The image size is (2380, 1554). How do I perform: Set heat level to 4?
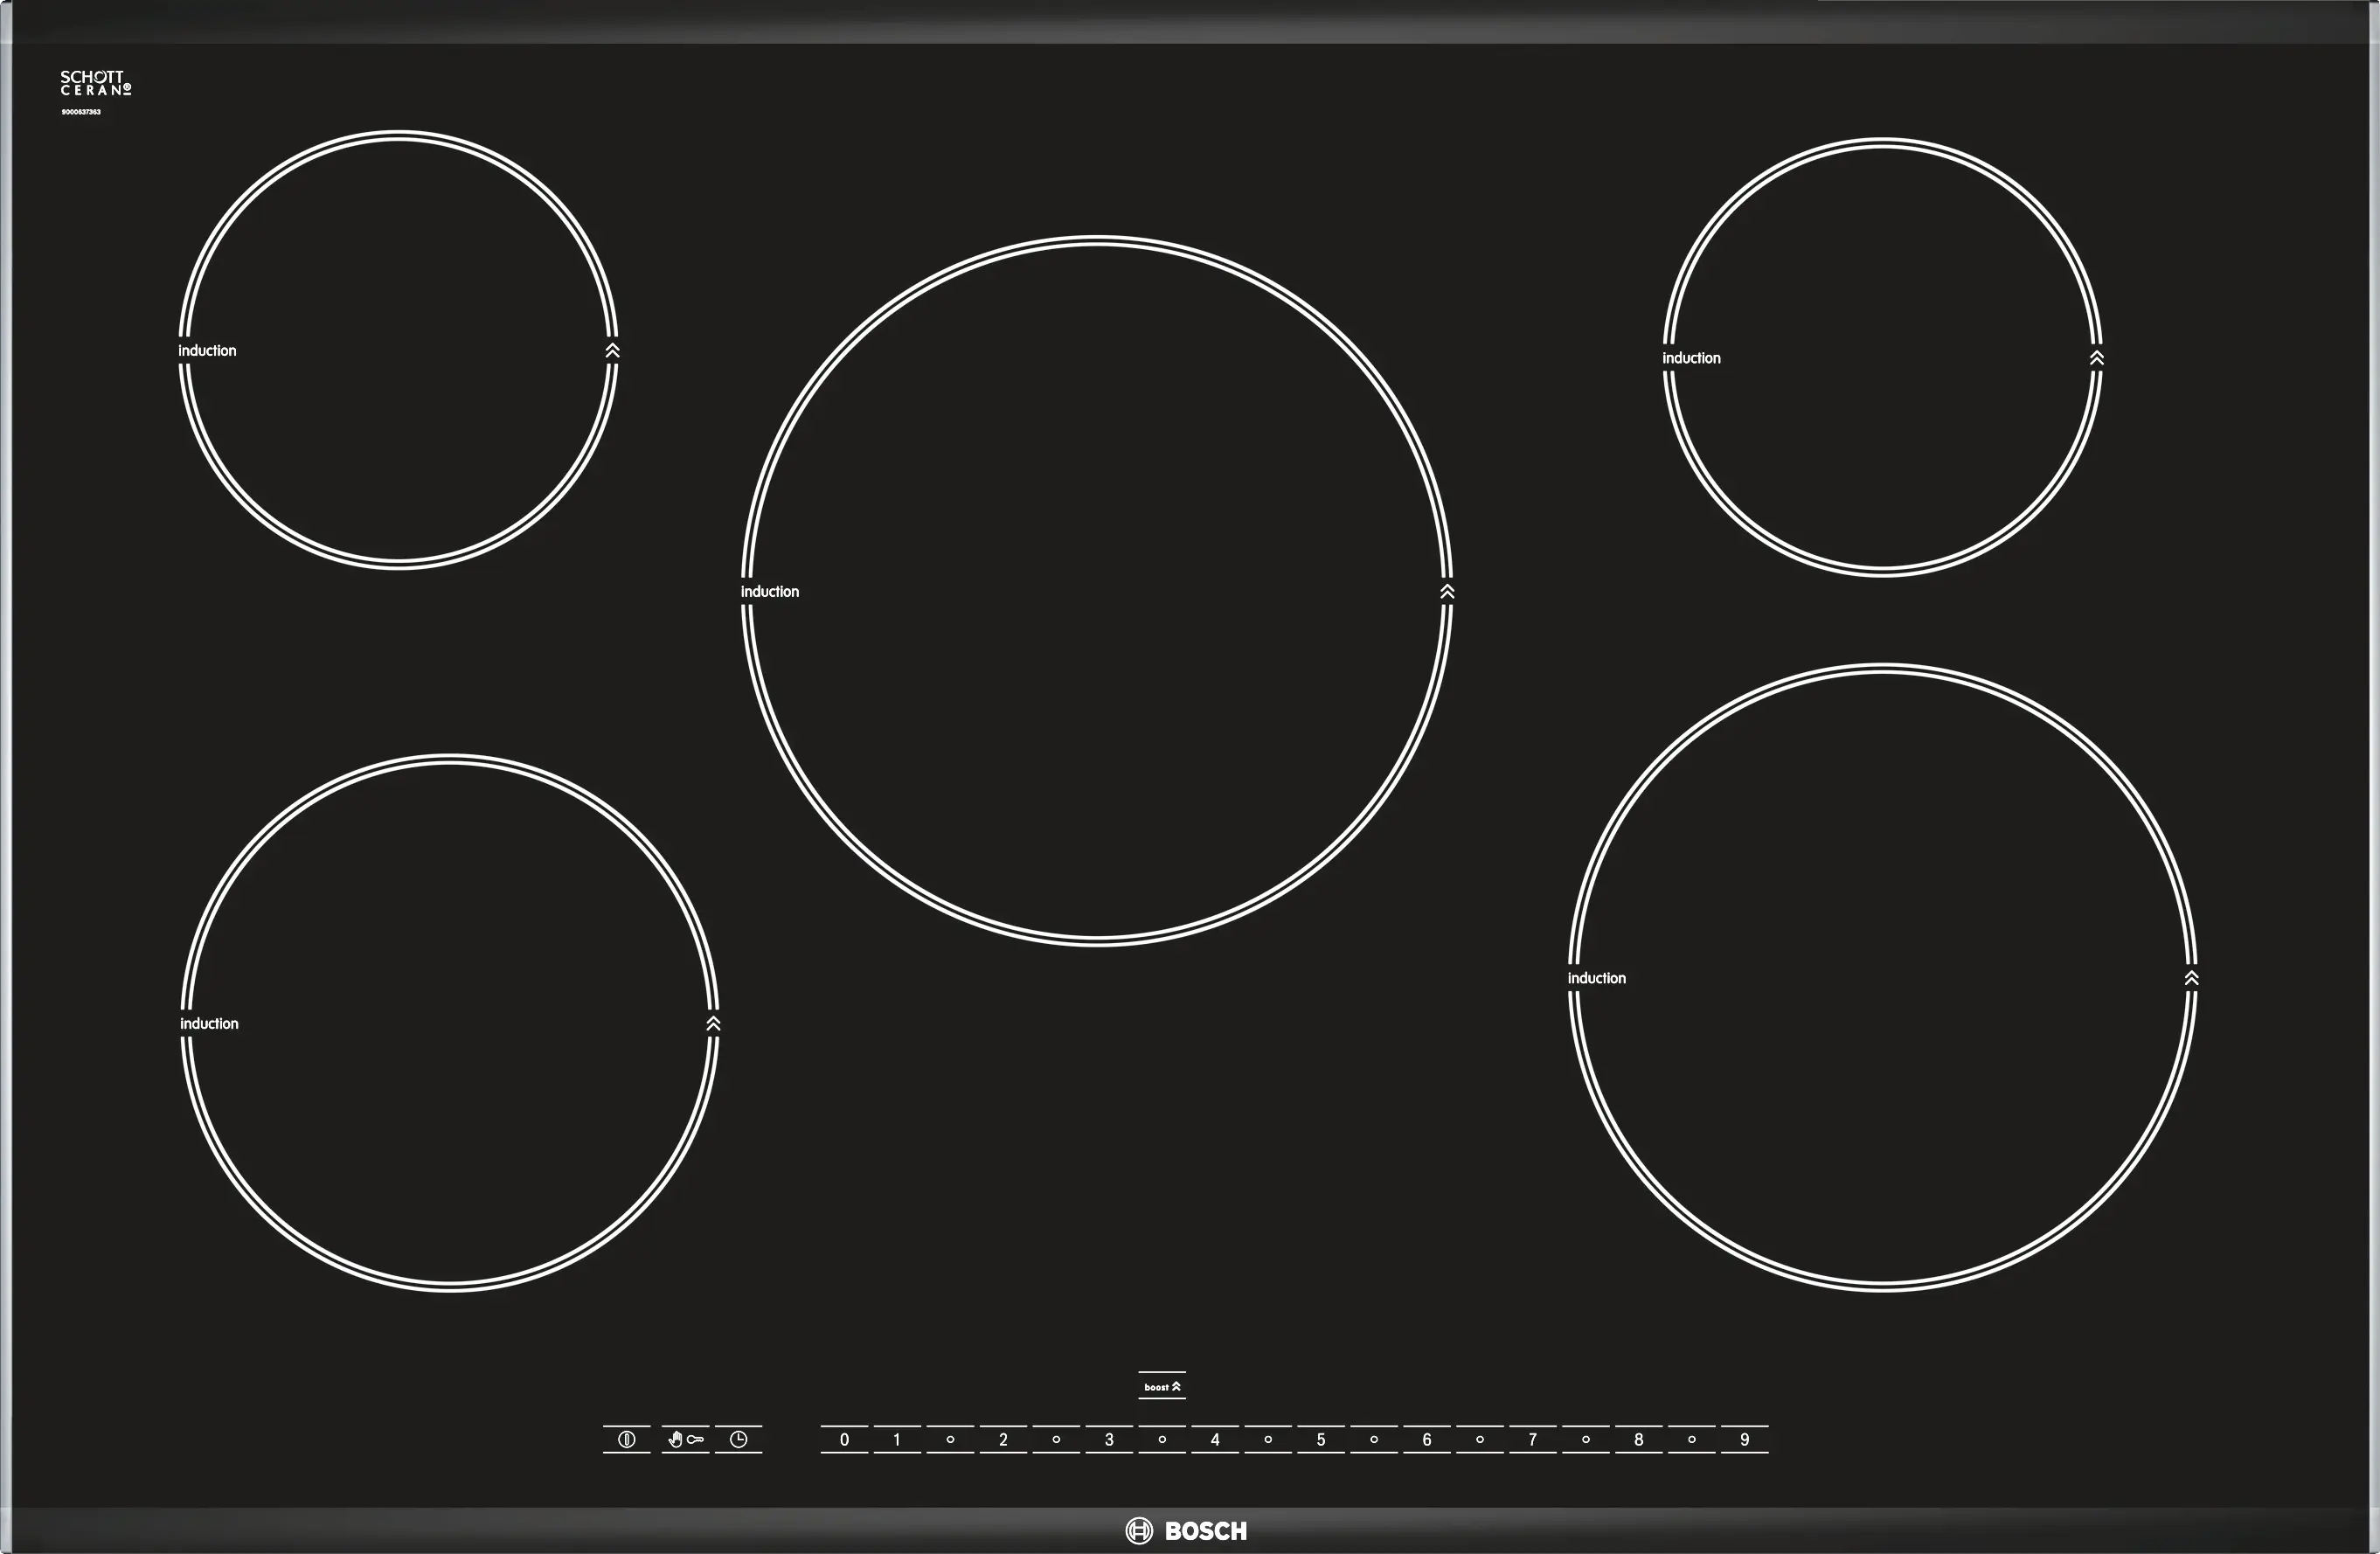pyautogui.click(x=1215, y=1439)
